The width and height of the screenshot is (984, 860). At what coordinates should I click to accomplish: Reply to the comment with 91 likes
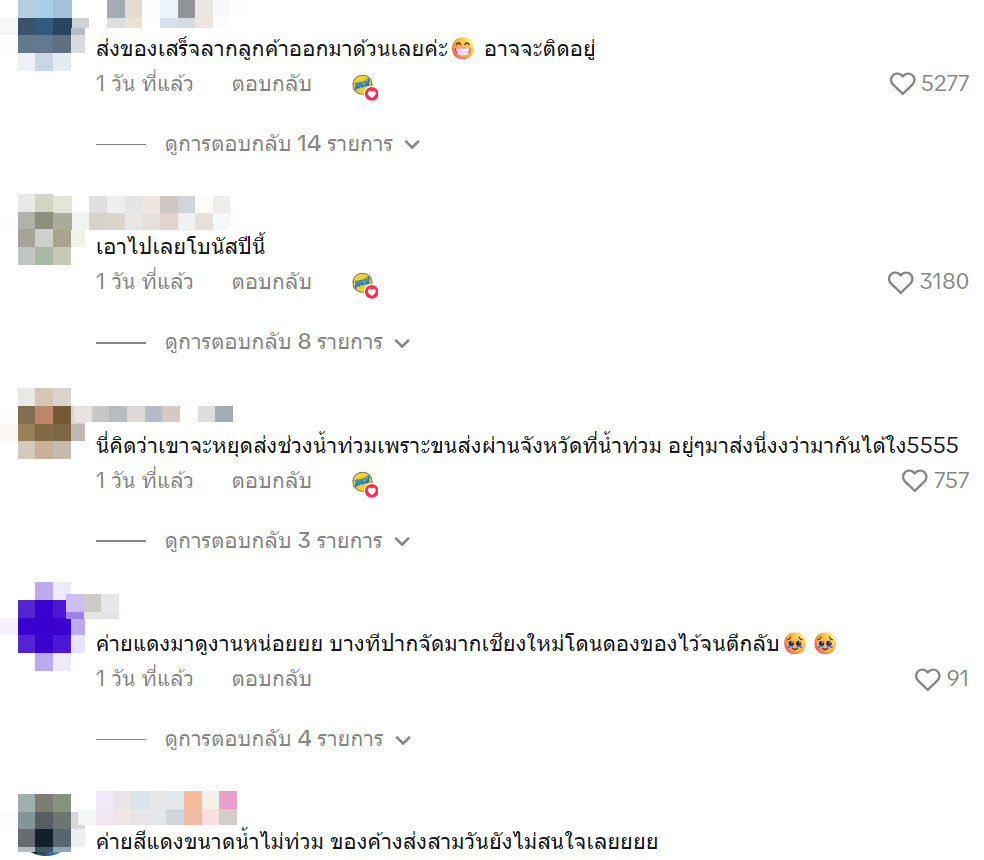(272, 680)
